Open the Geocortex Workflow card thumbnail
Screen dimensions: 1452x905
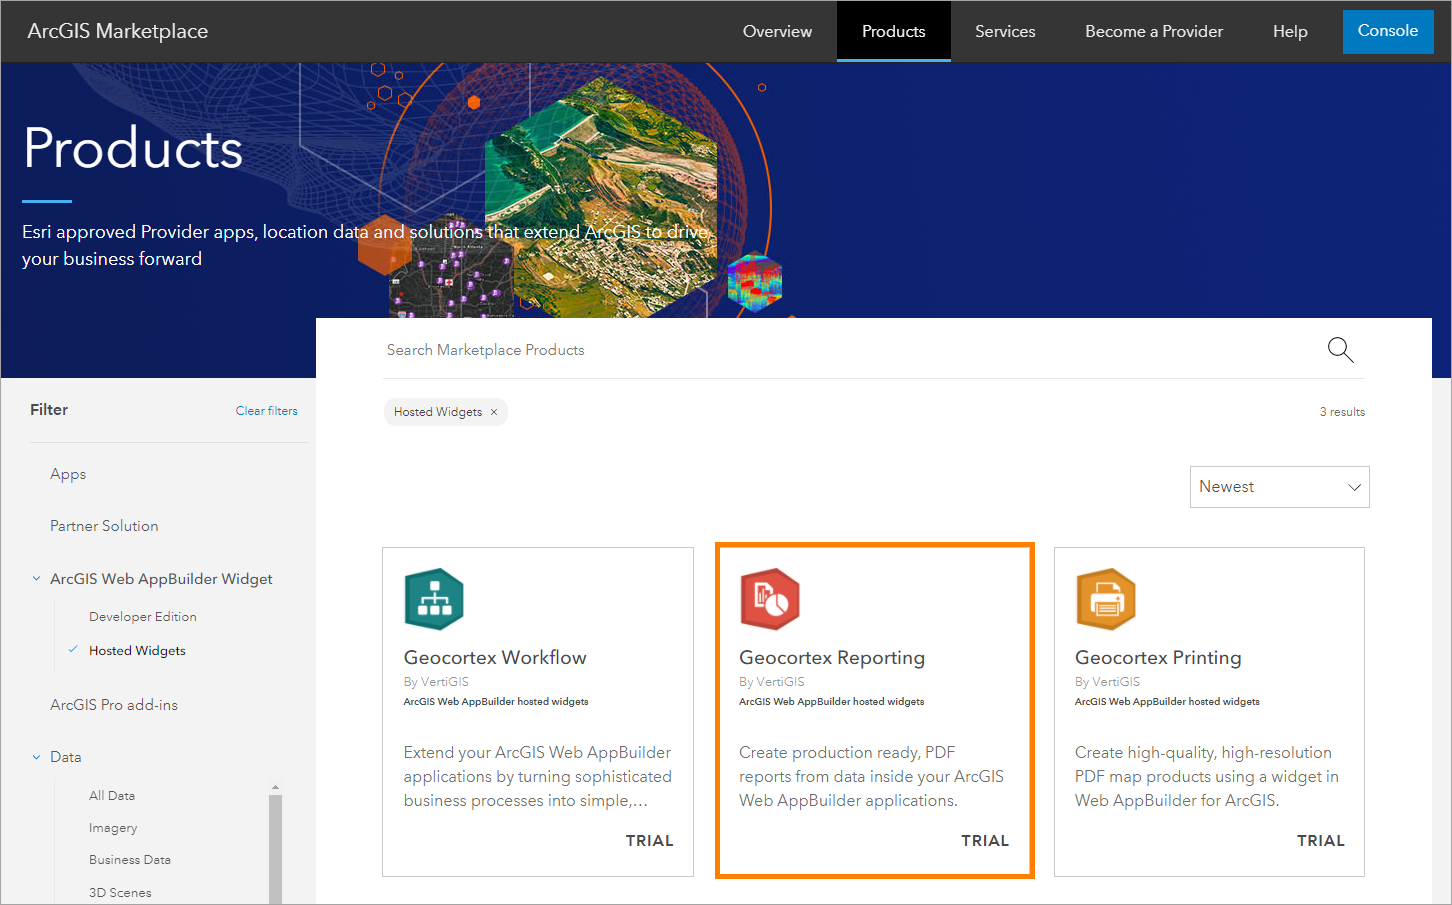coord(434,599)
